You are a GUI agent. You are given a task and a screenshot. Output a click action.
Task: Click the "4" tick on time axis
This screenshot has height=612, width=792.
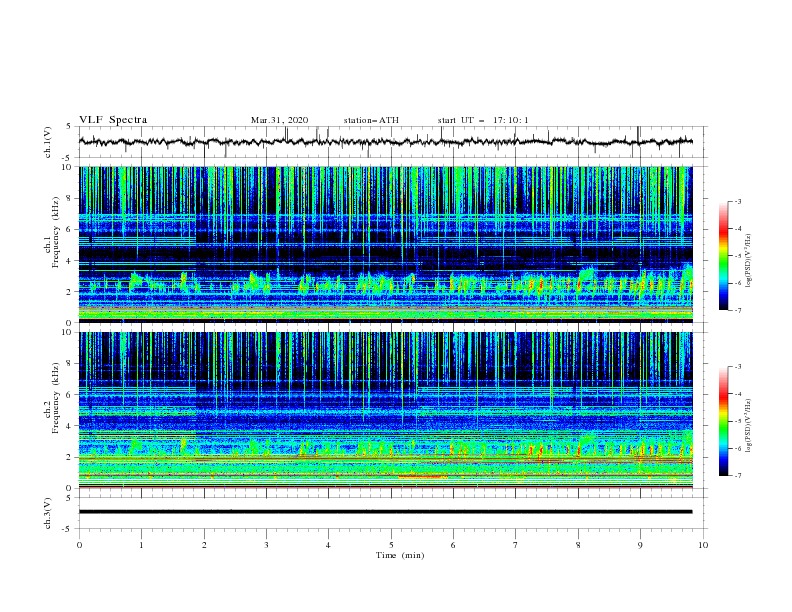[329, 545]
